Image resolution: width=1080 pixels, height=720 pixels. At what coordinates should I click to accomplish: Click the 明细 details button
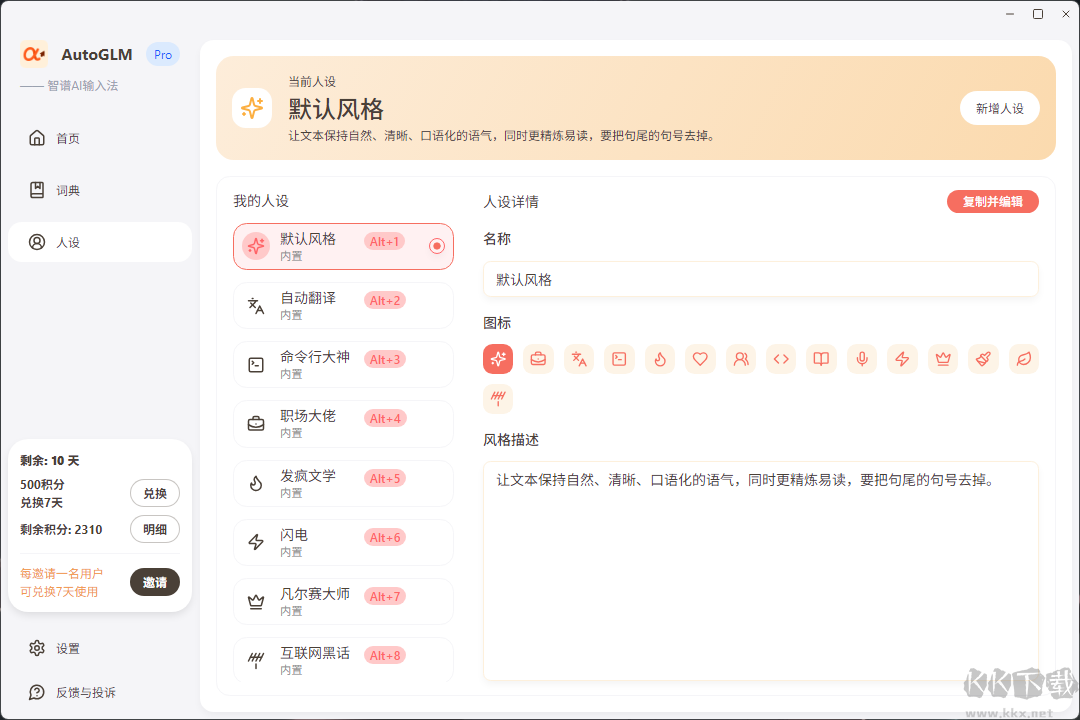point(155,529)
